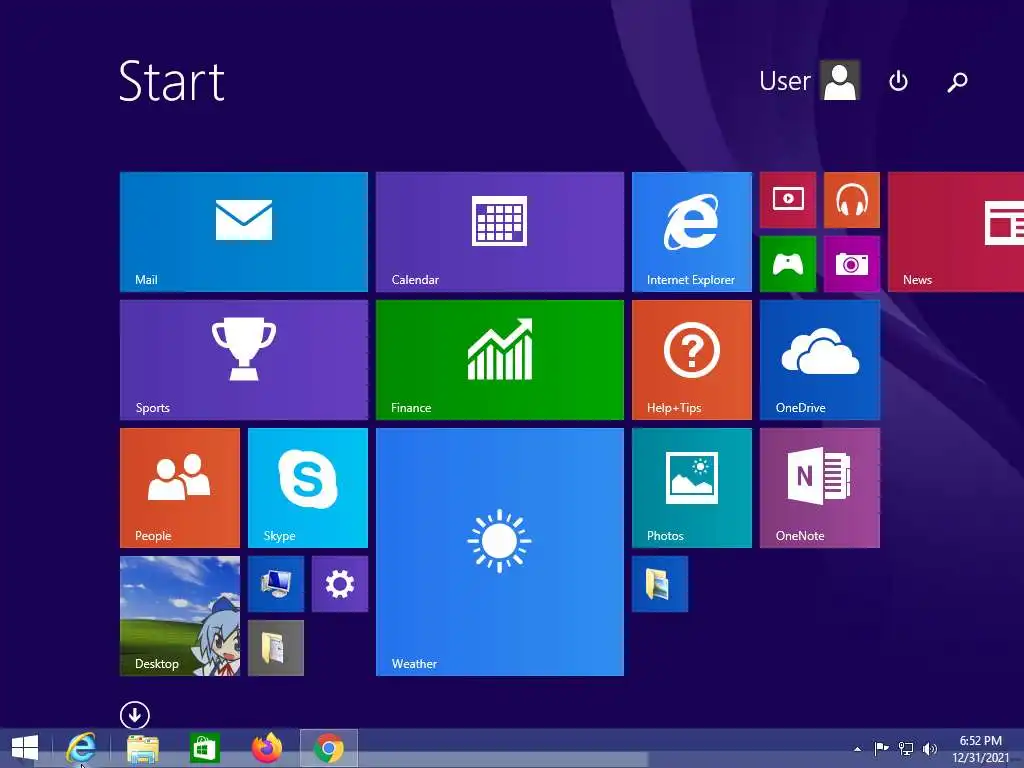Image resolution: width=1024 pixels, height=768 pixels.
Task: Launch the Skype tile
Action: [x=308, y=488]
